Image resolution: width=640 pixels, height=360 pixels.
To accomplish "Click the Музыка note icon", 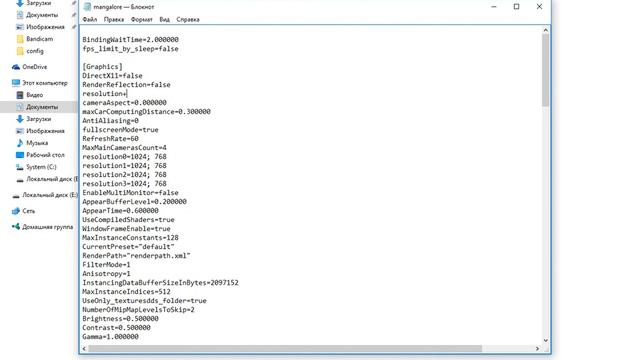I will (20, 143).
